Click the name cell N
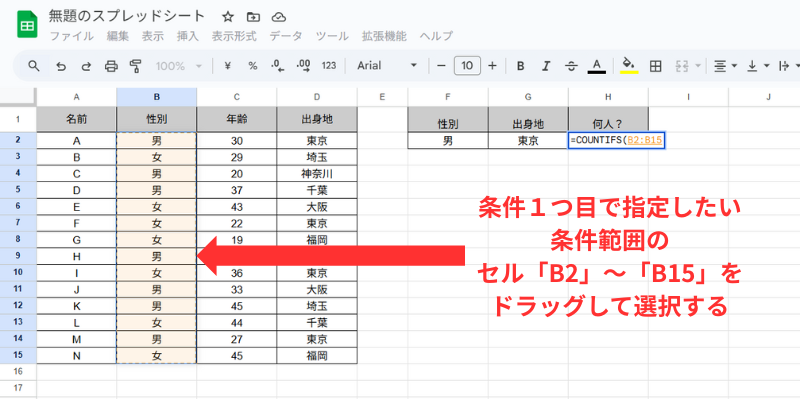This screenshot has height=399, width=800. pos(77,356)
